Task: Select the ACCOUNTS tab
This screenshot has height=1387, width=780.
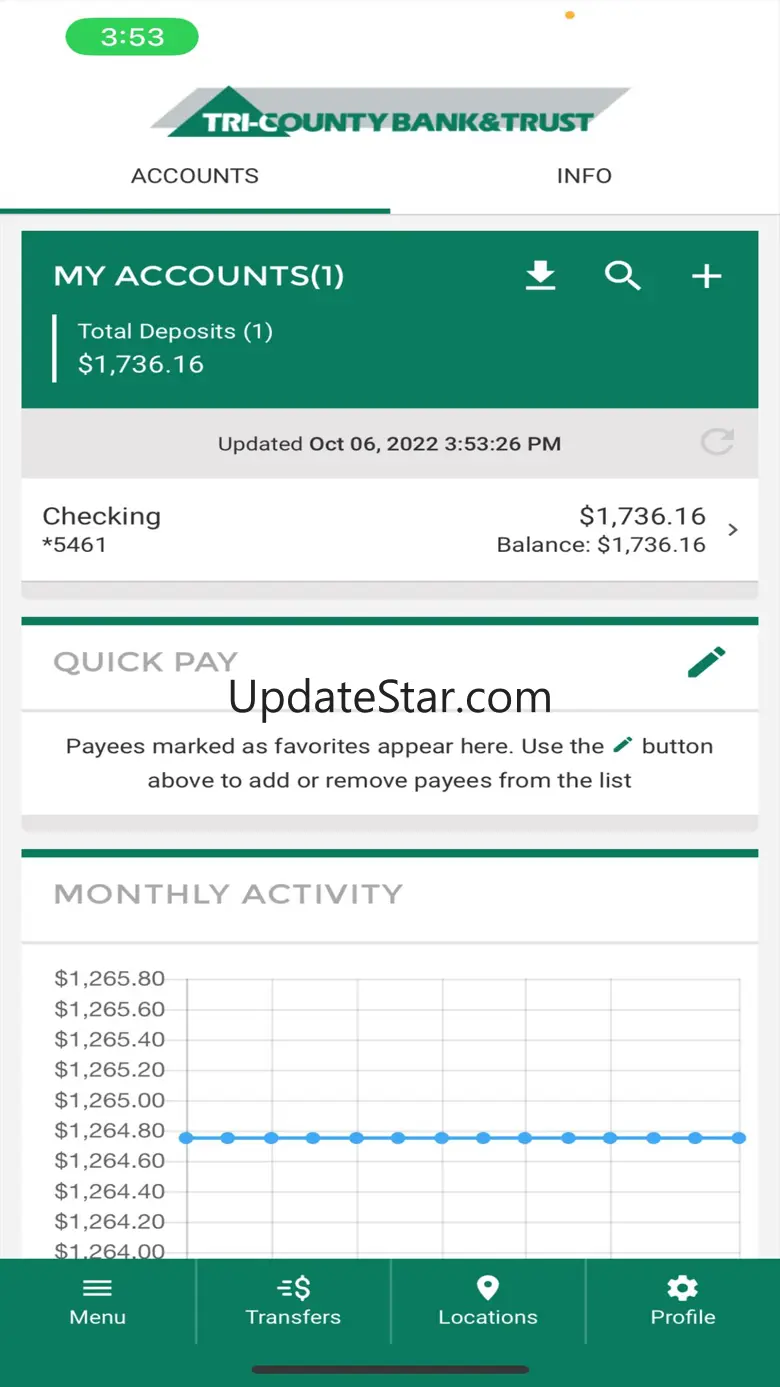Action: click(195, 176)
